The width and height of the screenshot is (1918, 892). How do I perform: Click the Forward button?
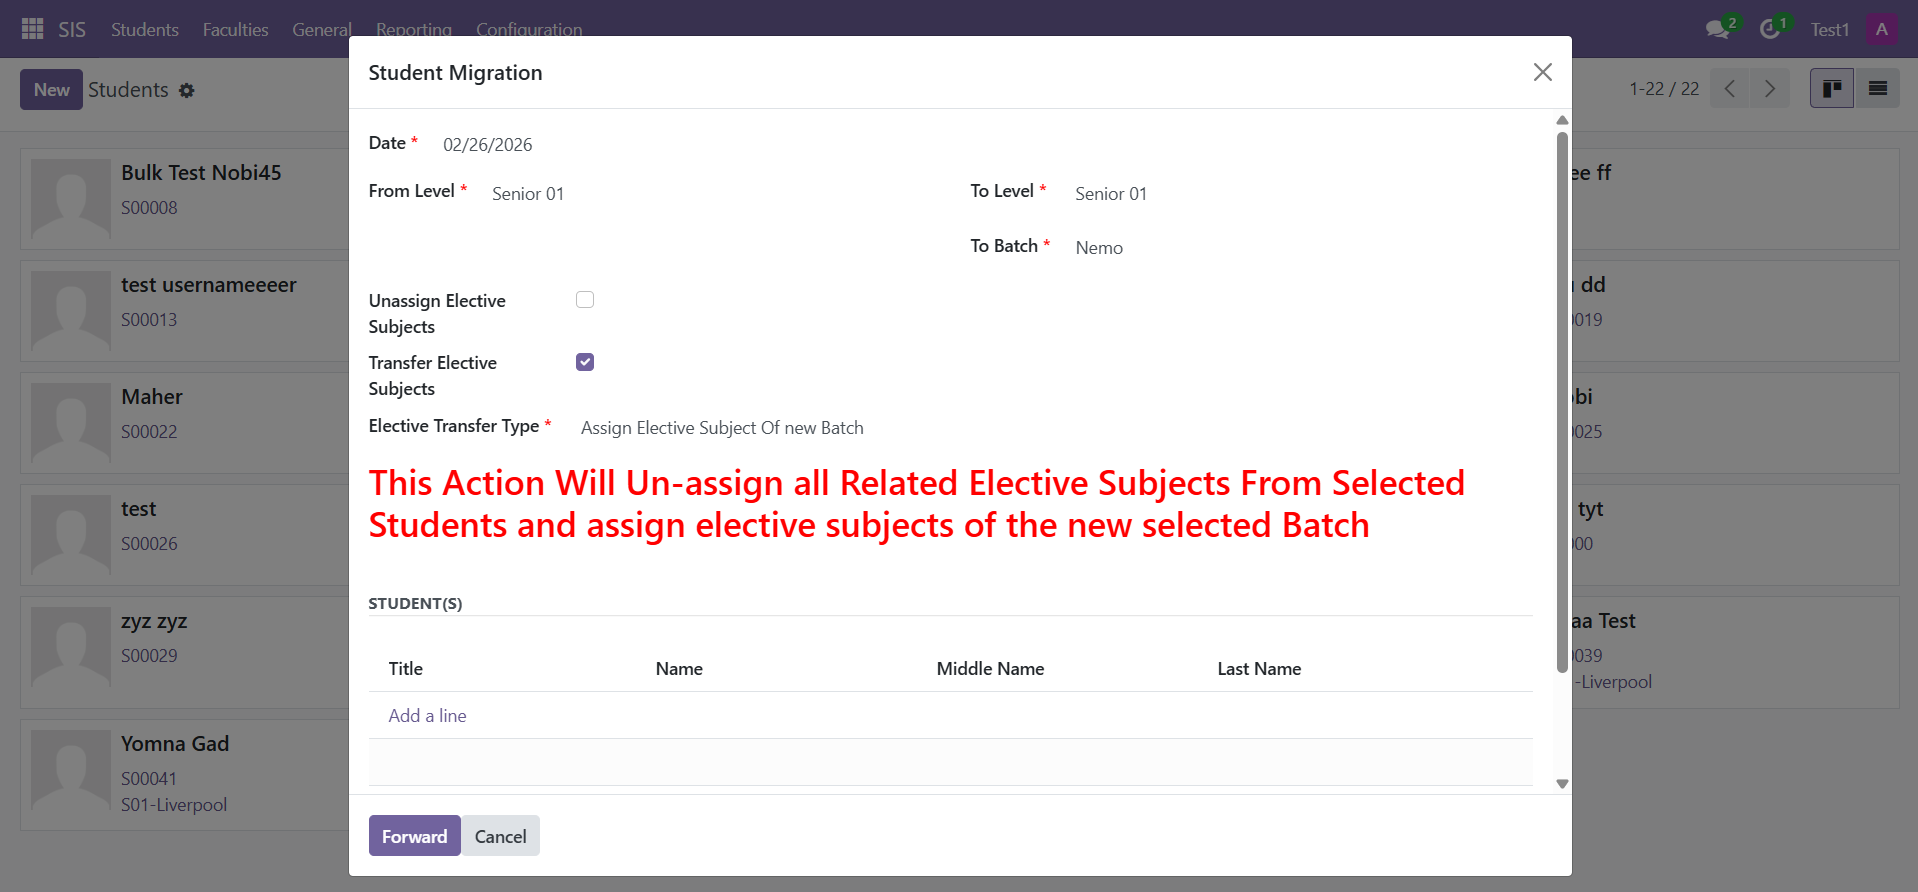click(414, 836)
